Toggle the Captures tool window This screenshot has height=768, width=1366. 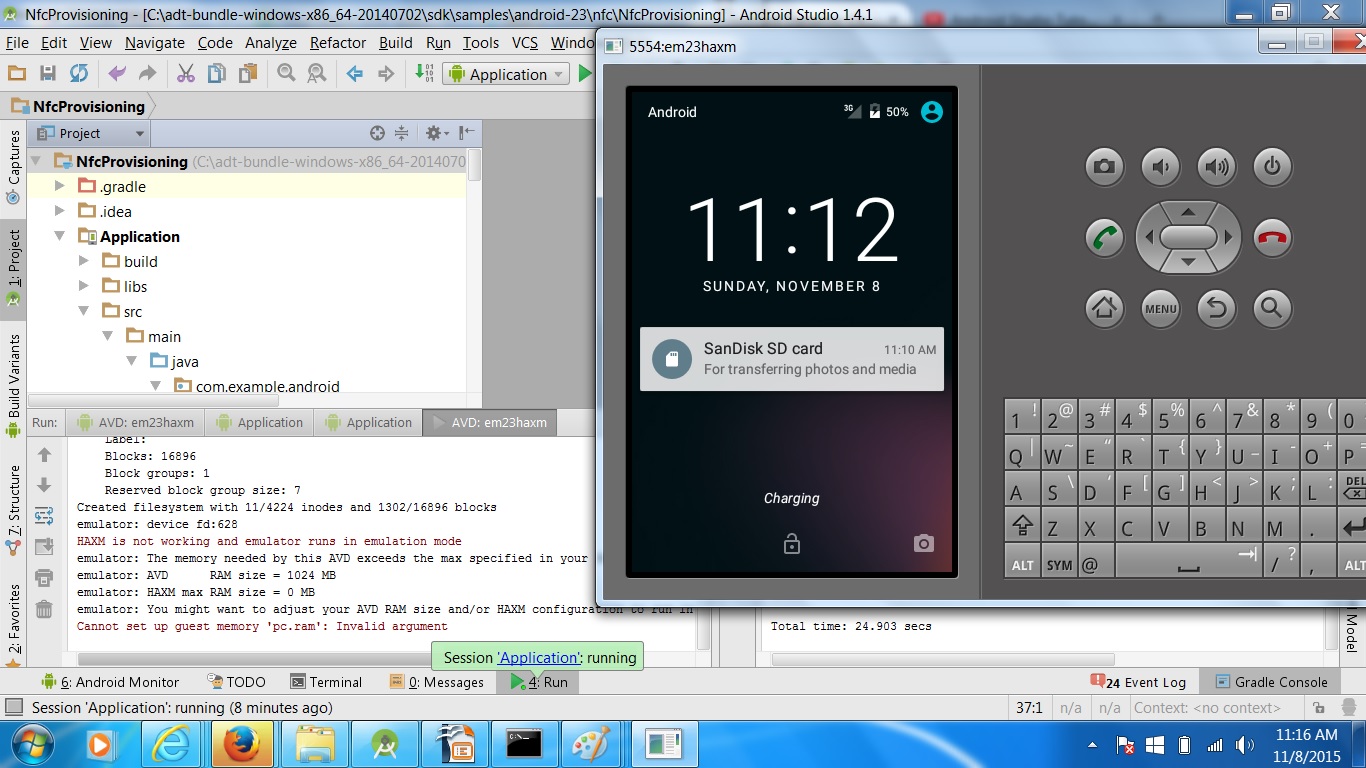pos(14,166)
